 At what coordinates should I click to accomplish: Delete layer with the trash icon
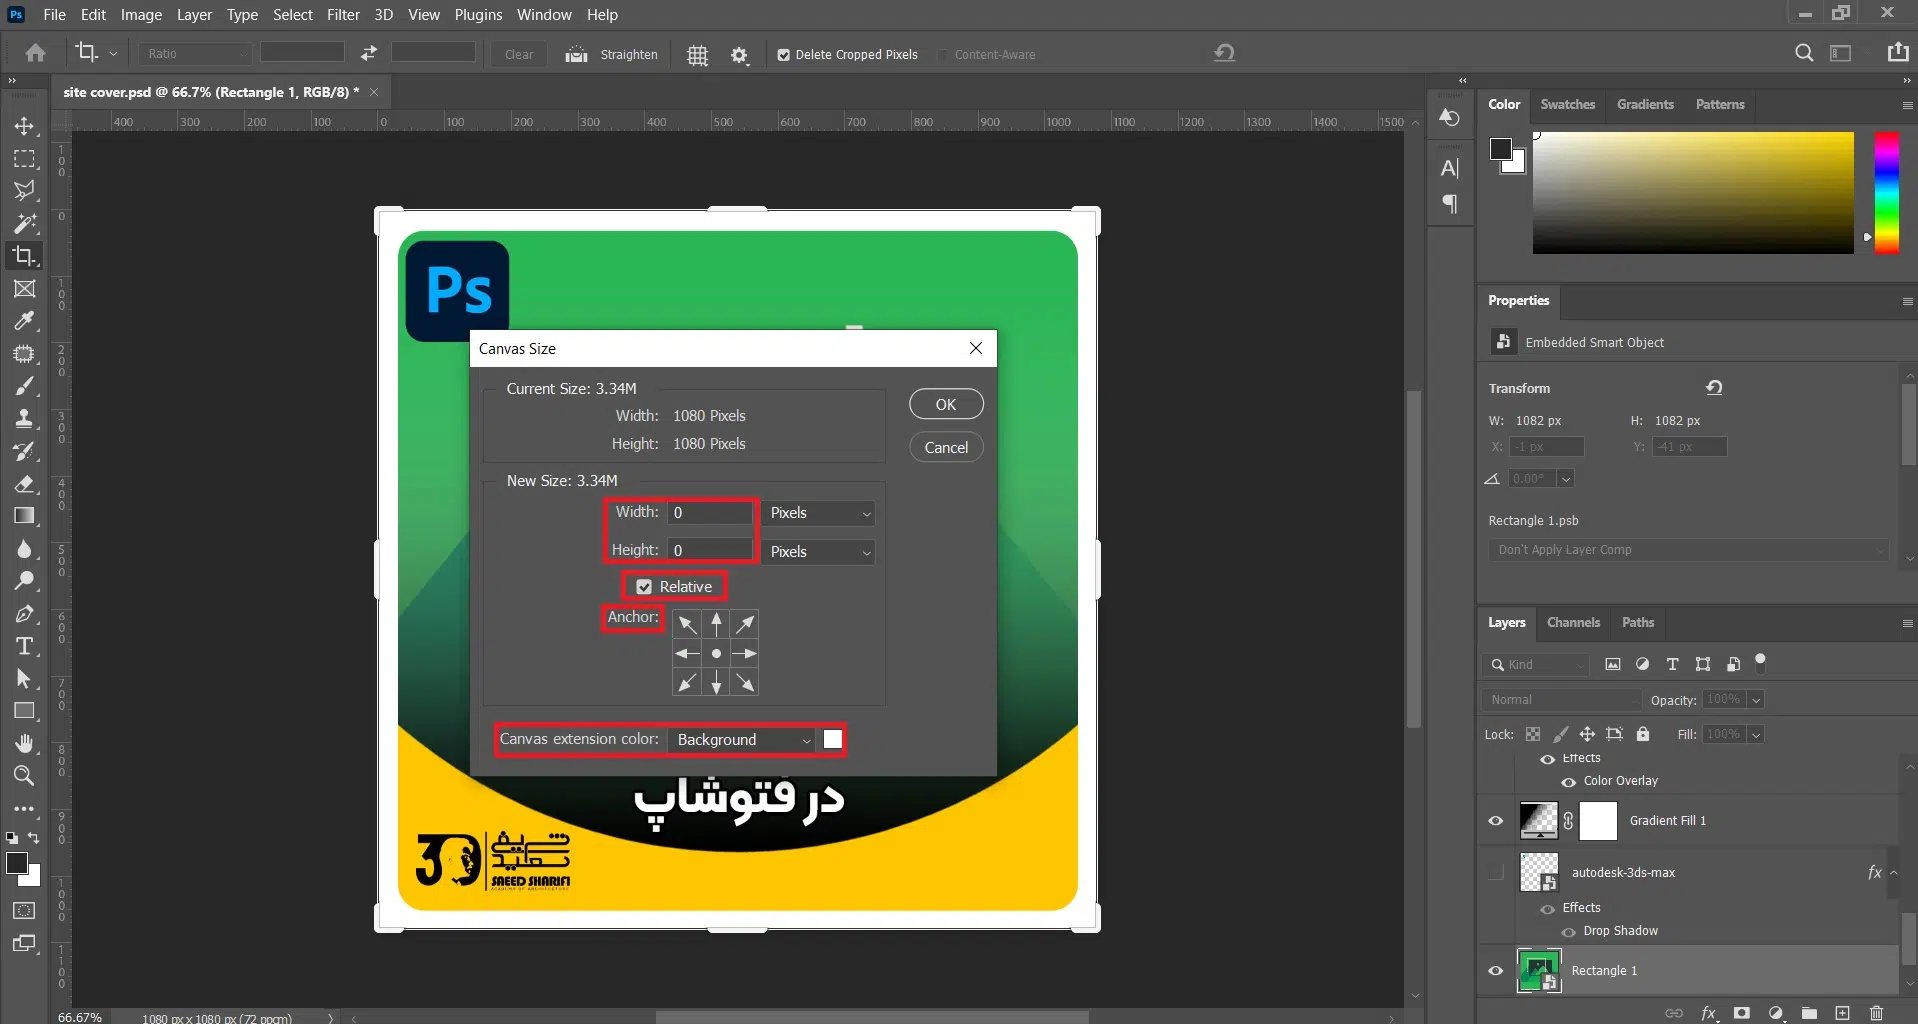pos(1876,1013)
